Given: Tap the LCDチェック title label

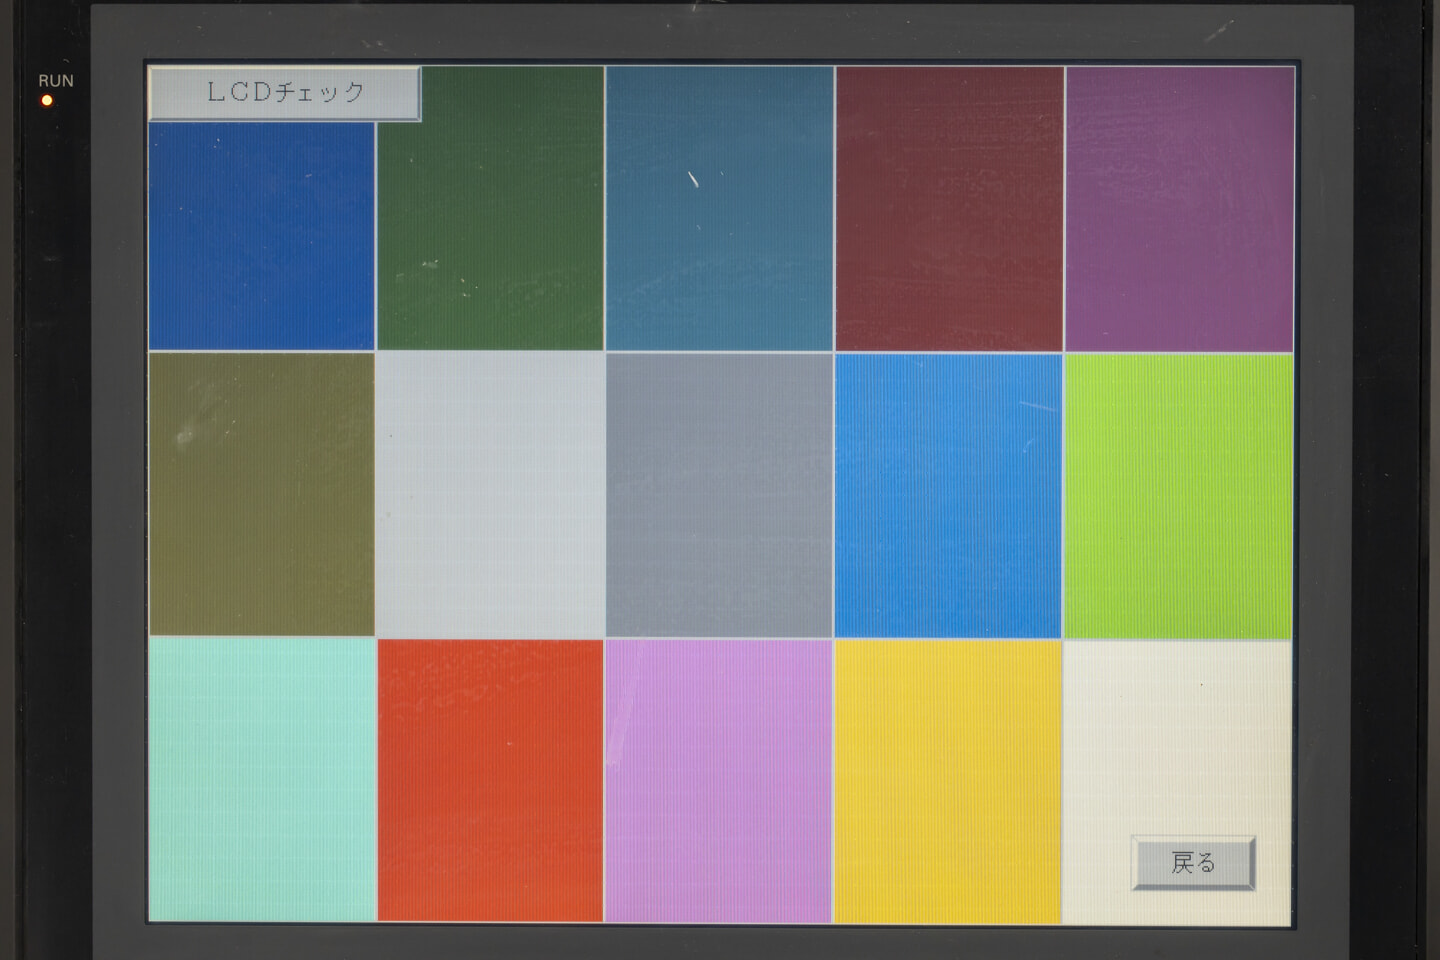Looking at the screenshot, I should point(285,93).
